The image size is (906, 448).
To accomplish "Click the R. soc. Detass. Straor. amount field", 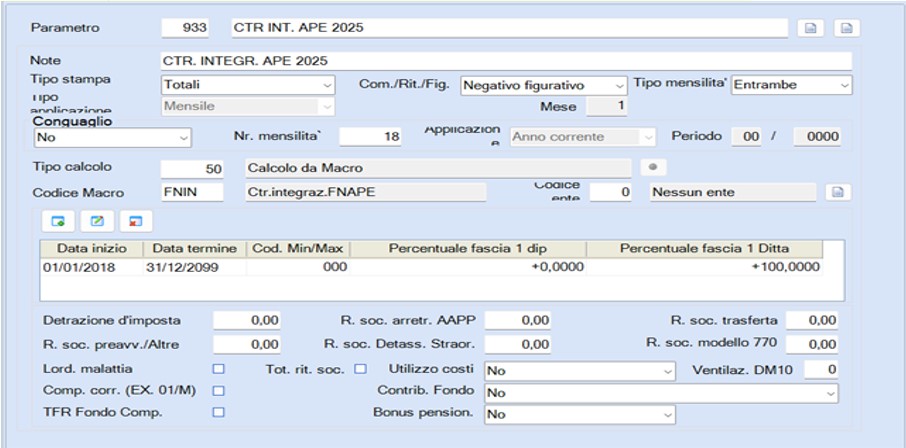I will (x=517, y=345).
